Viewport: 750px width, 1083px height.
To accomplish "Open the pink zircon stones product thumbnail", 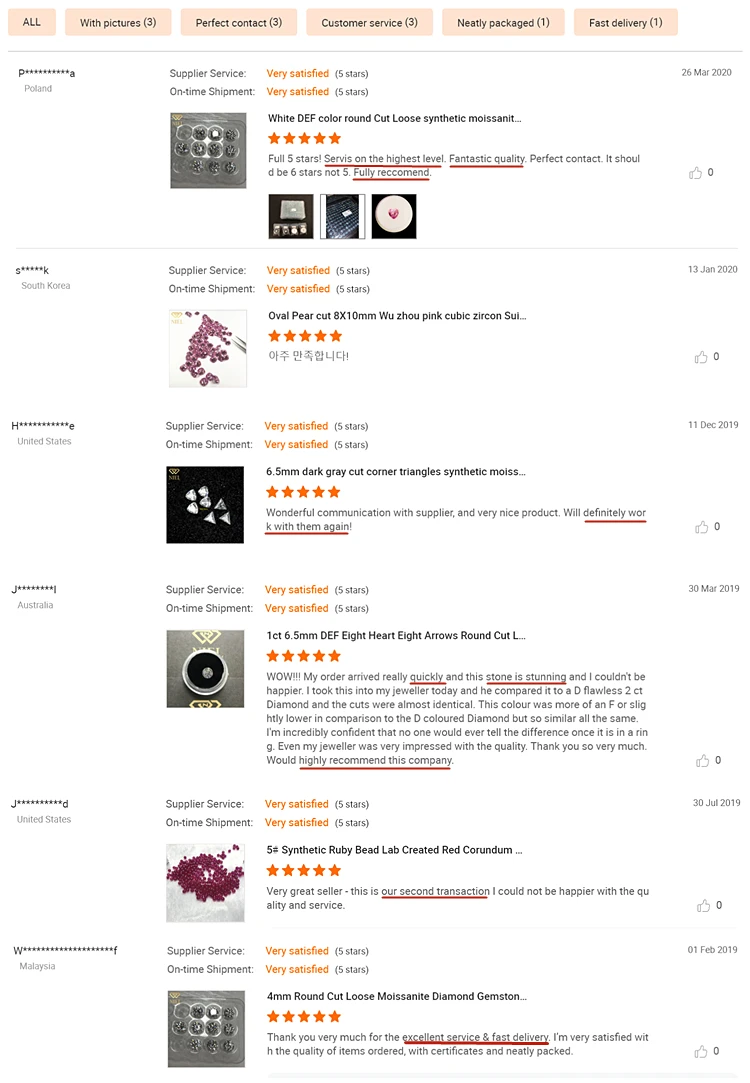I will coord(208,348).
